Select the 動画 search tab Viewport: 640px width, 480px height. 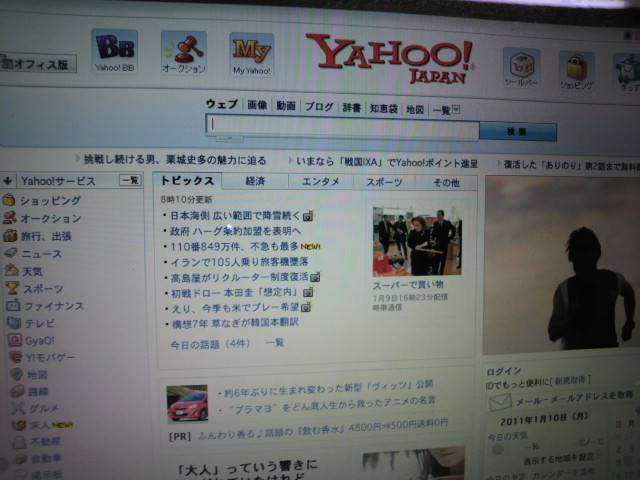click(286, 106)
